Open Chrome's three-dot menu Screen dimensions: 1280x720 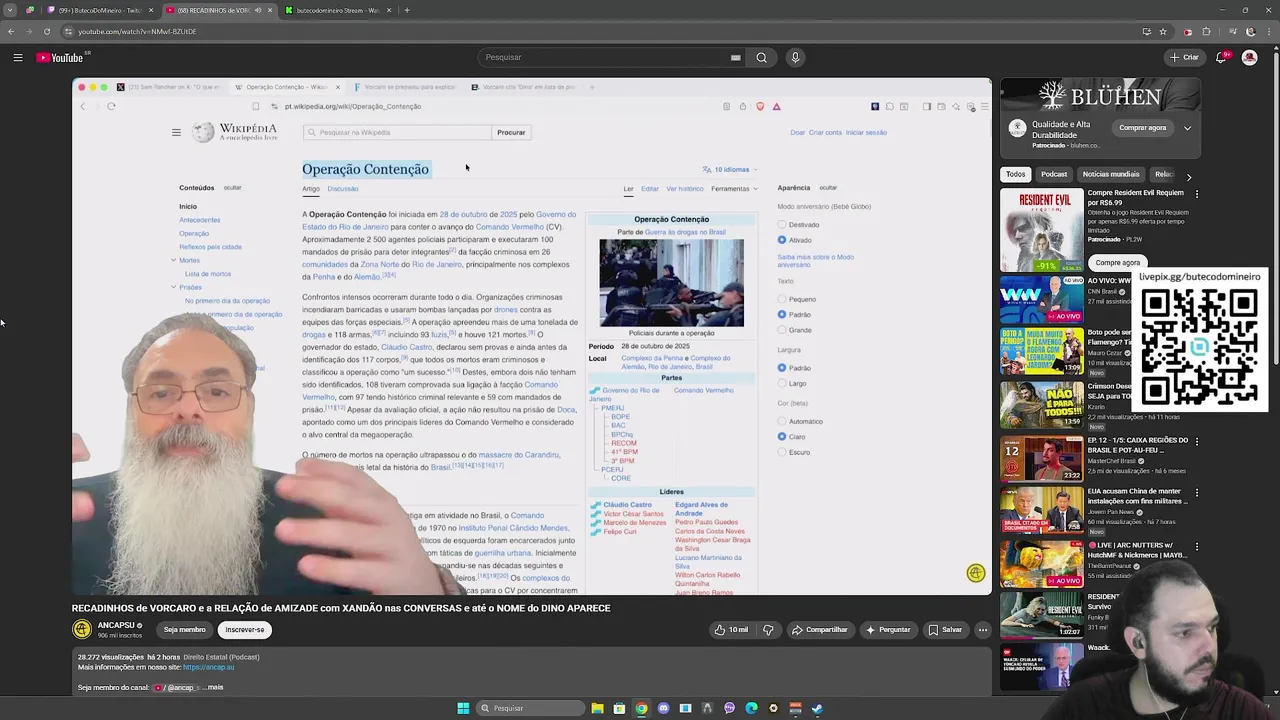pos(1268,31)
